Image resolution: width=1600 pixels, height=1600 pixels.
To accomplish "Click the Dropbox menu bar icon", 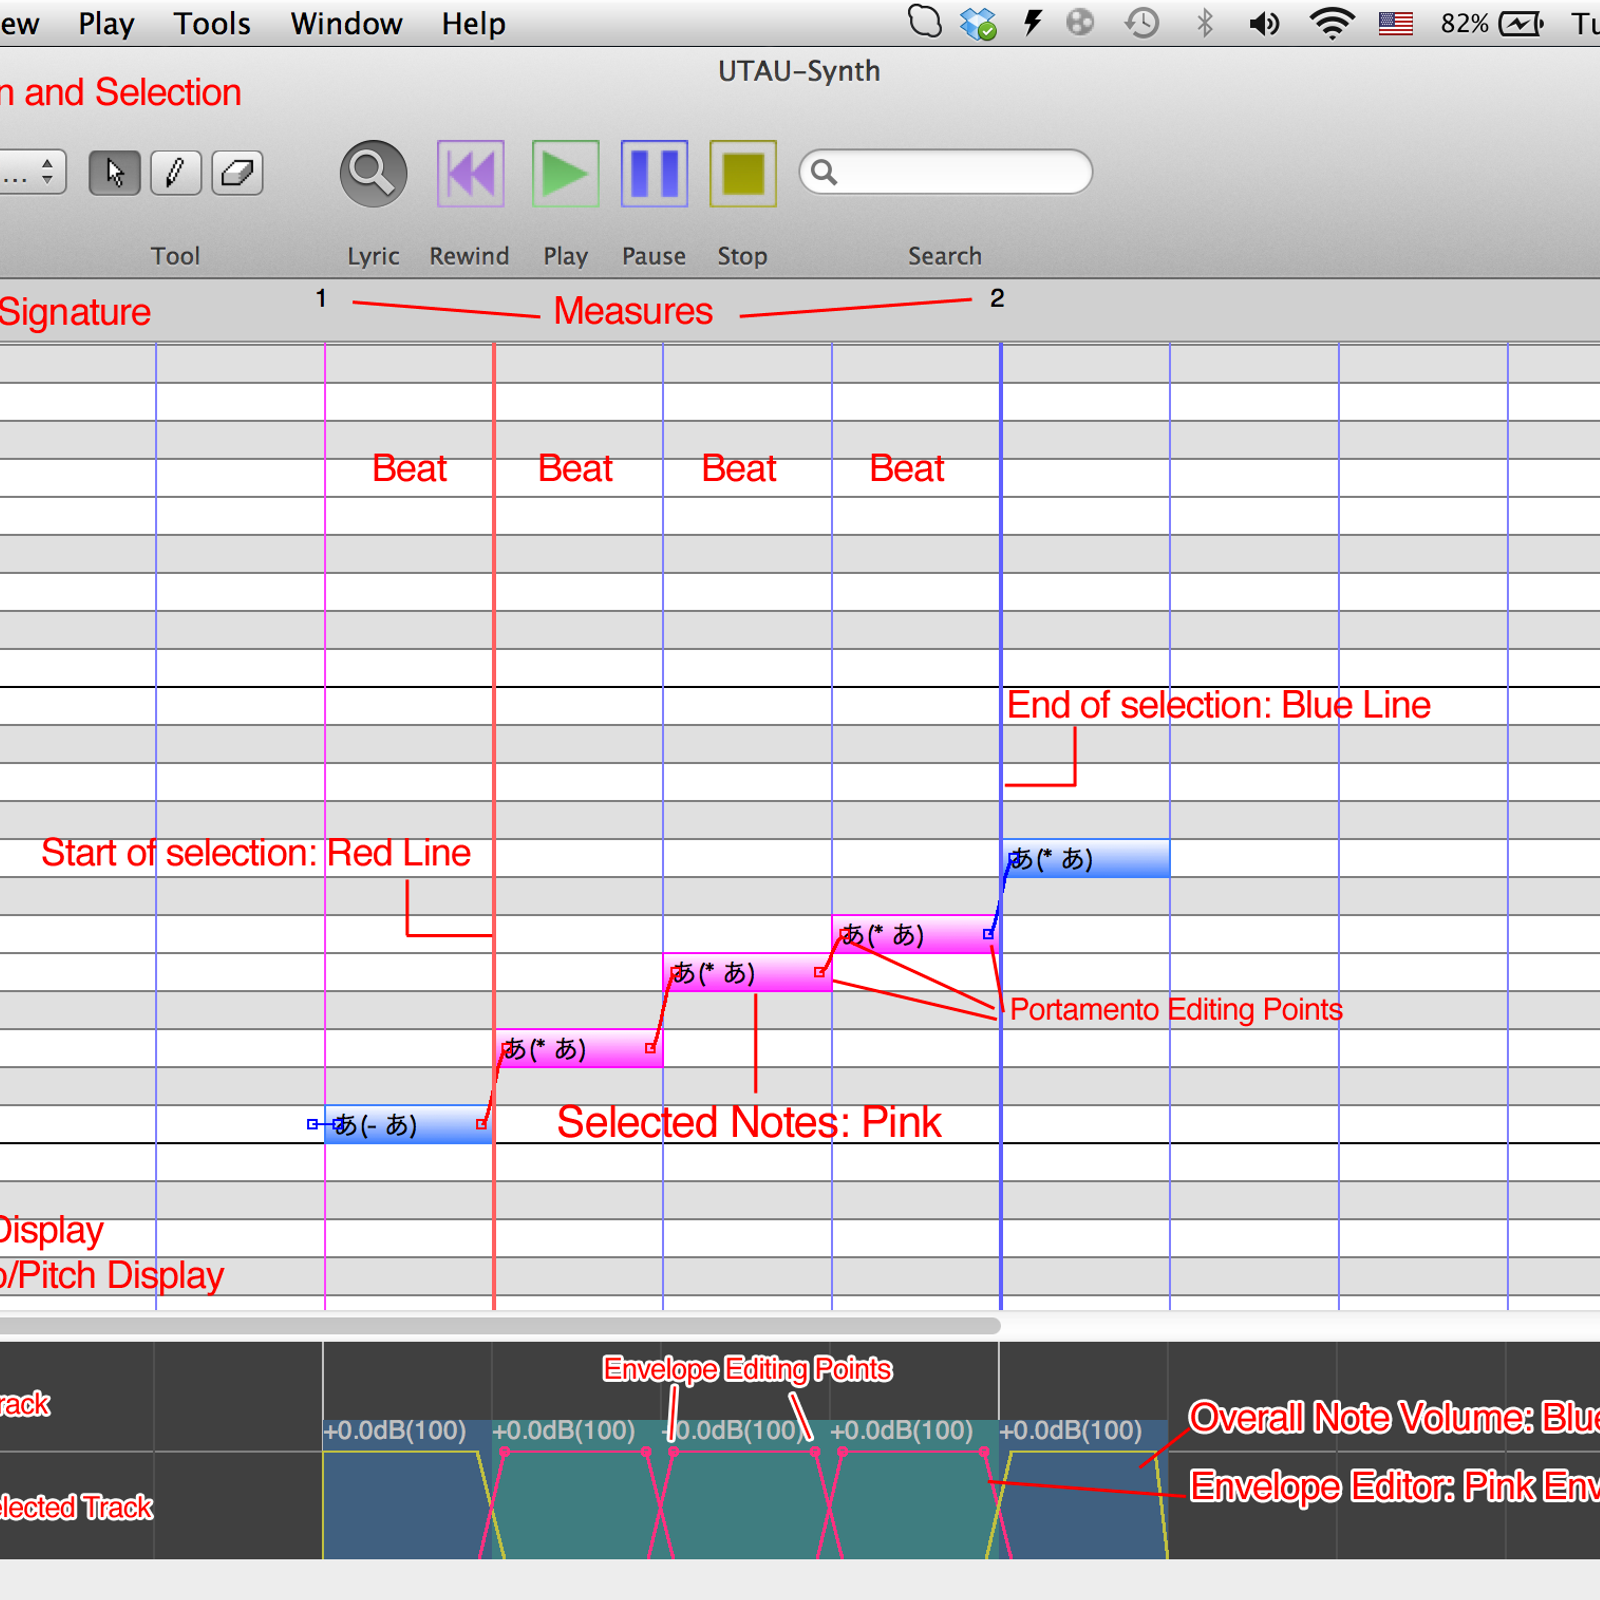I will click(978, 23).
